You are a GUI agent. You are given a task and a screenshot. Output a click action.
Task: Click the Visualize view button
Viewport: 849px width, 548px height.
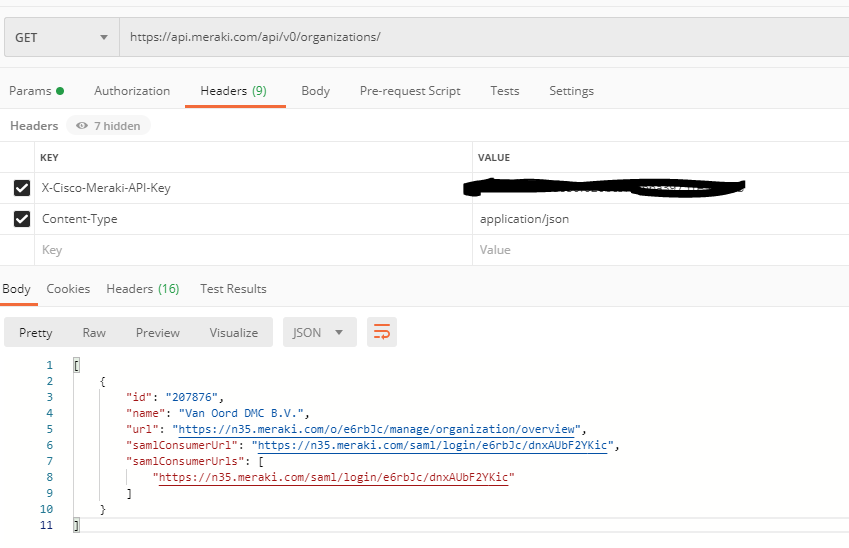coord(233,333)
